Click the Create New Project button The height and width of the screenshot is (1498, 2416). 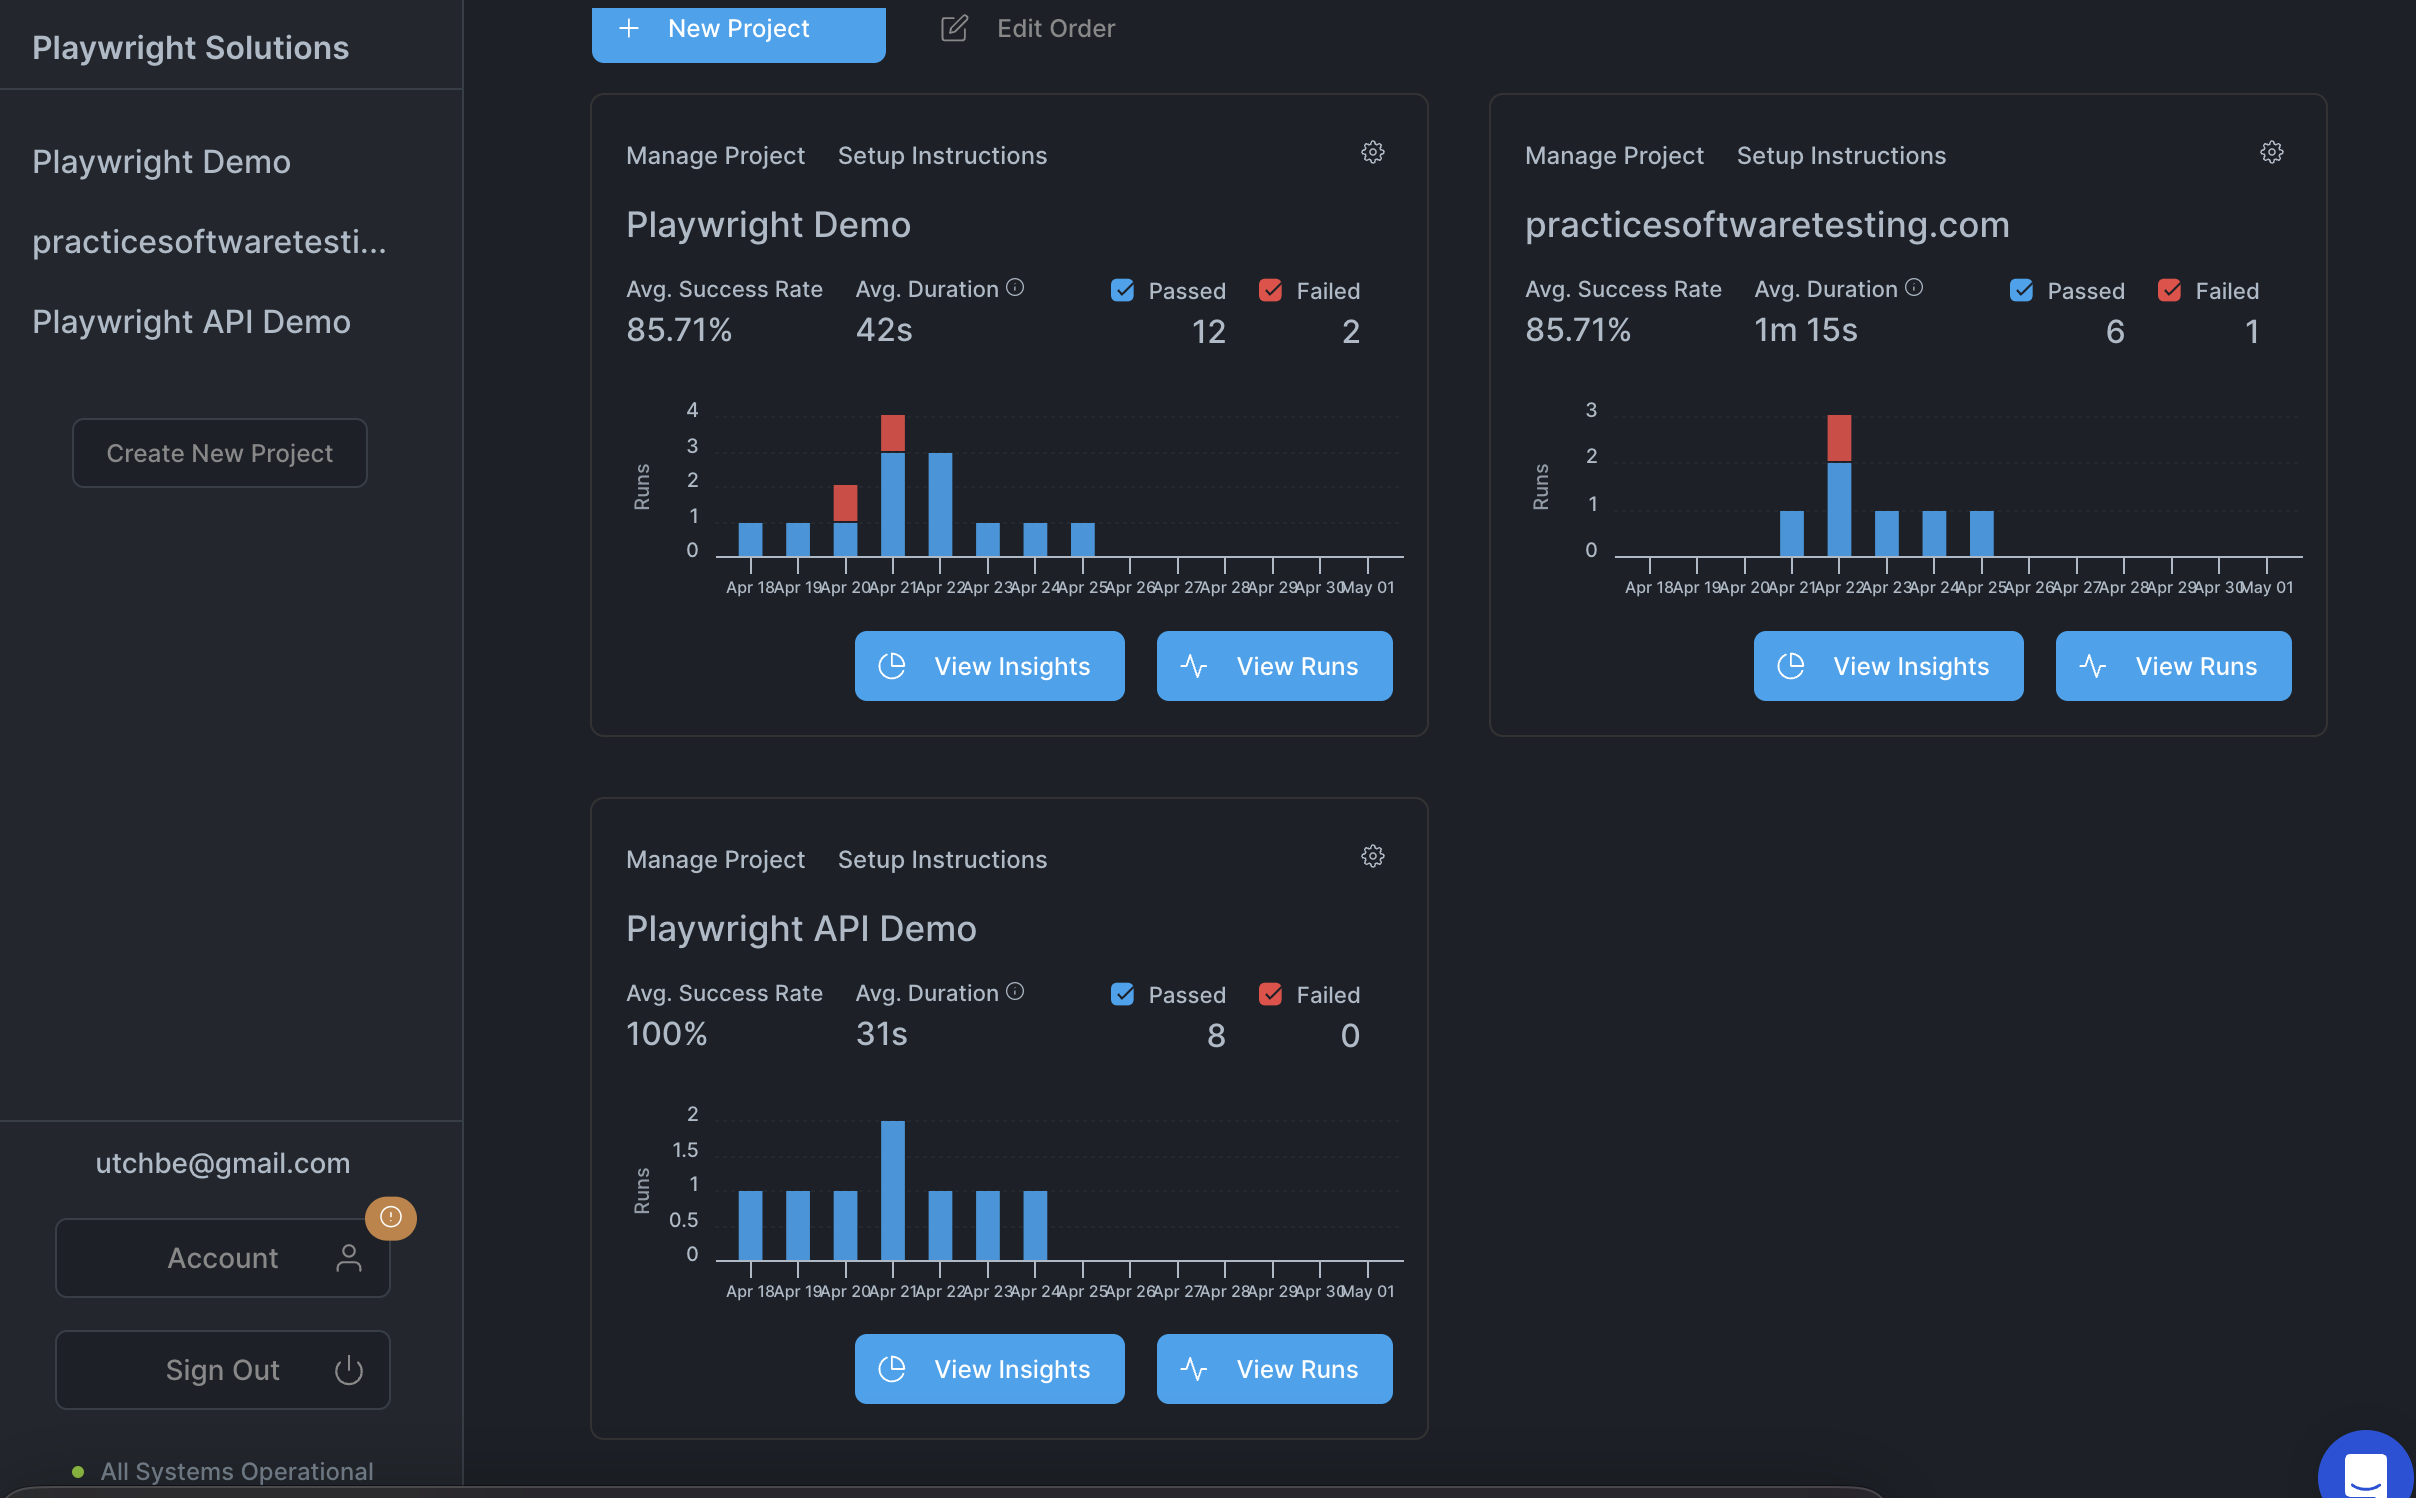pyautogui.click(x=219, y=452)
